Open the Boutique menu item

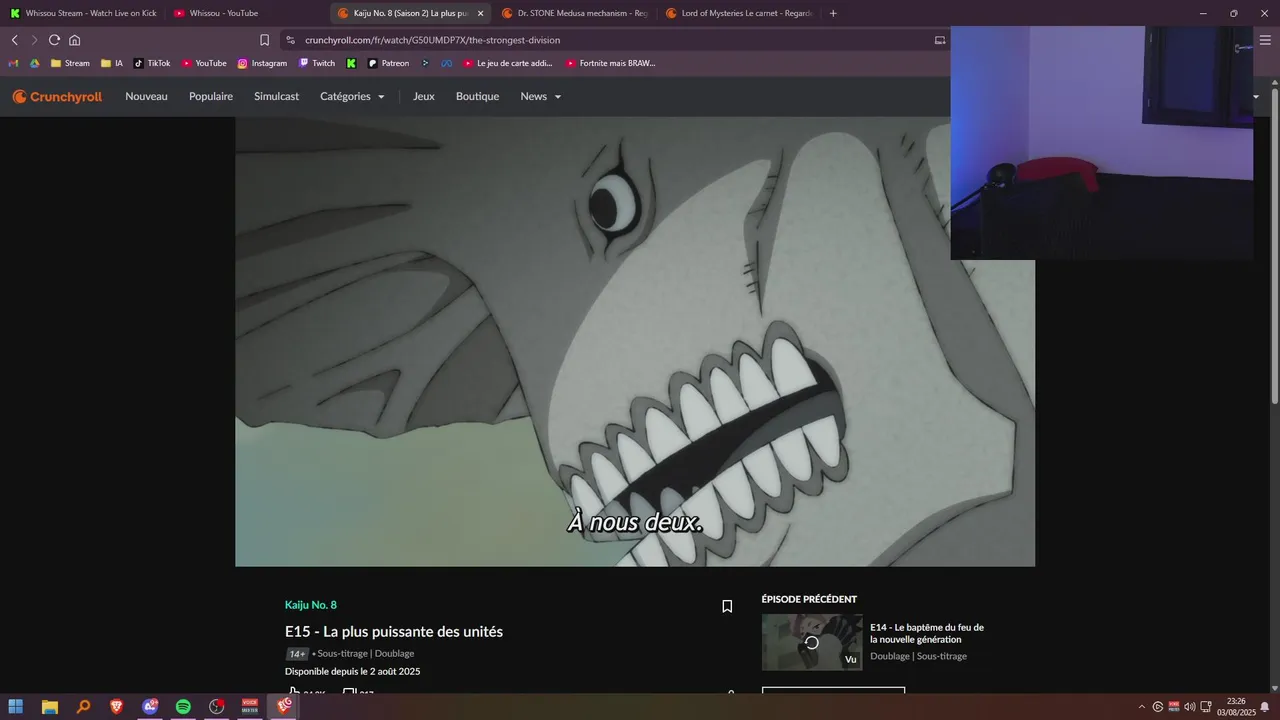pyautogui.click(x=477, y=97)
